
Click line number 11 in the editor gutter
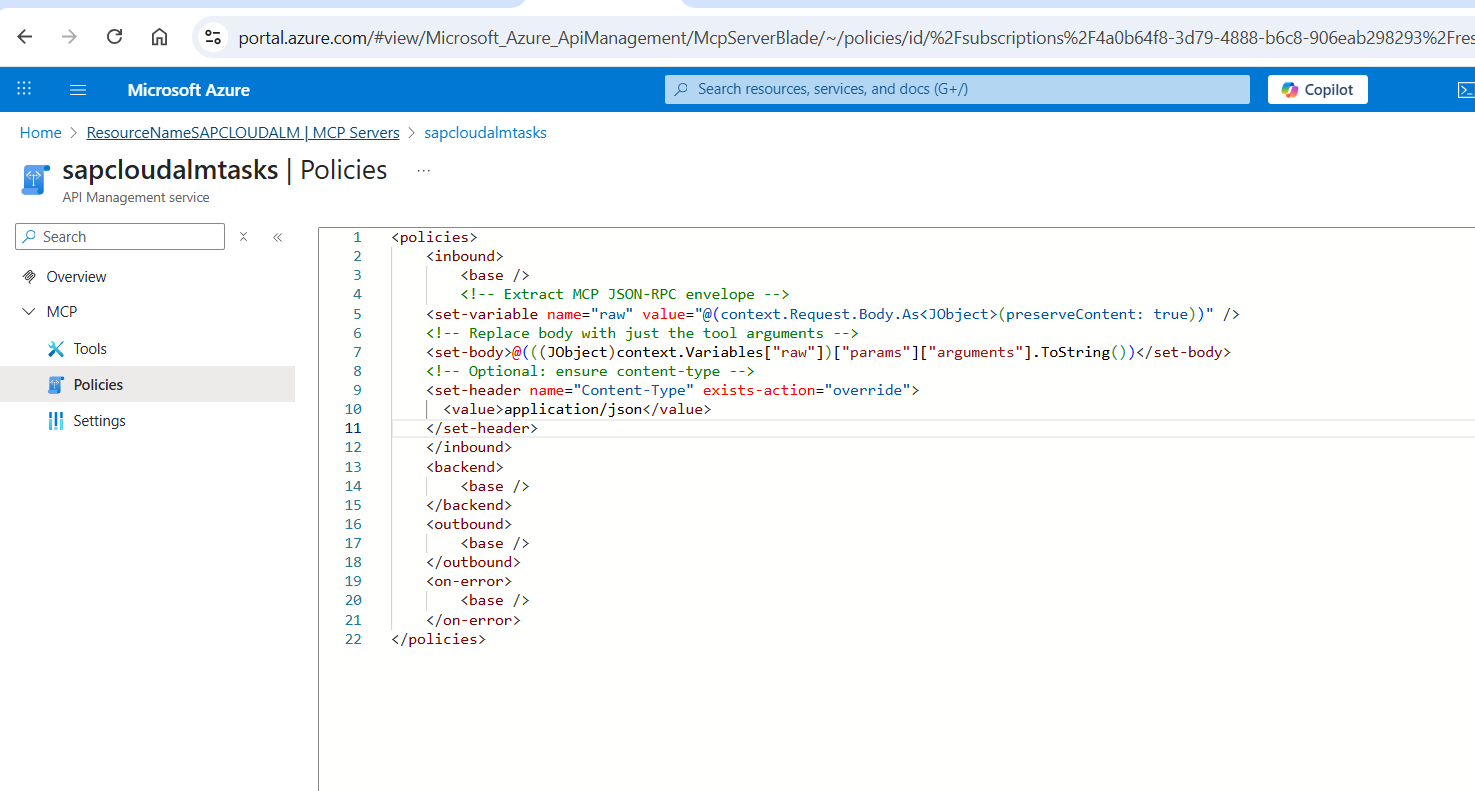tap(353, 428)
